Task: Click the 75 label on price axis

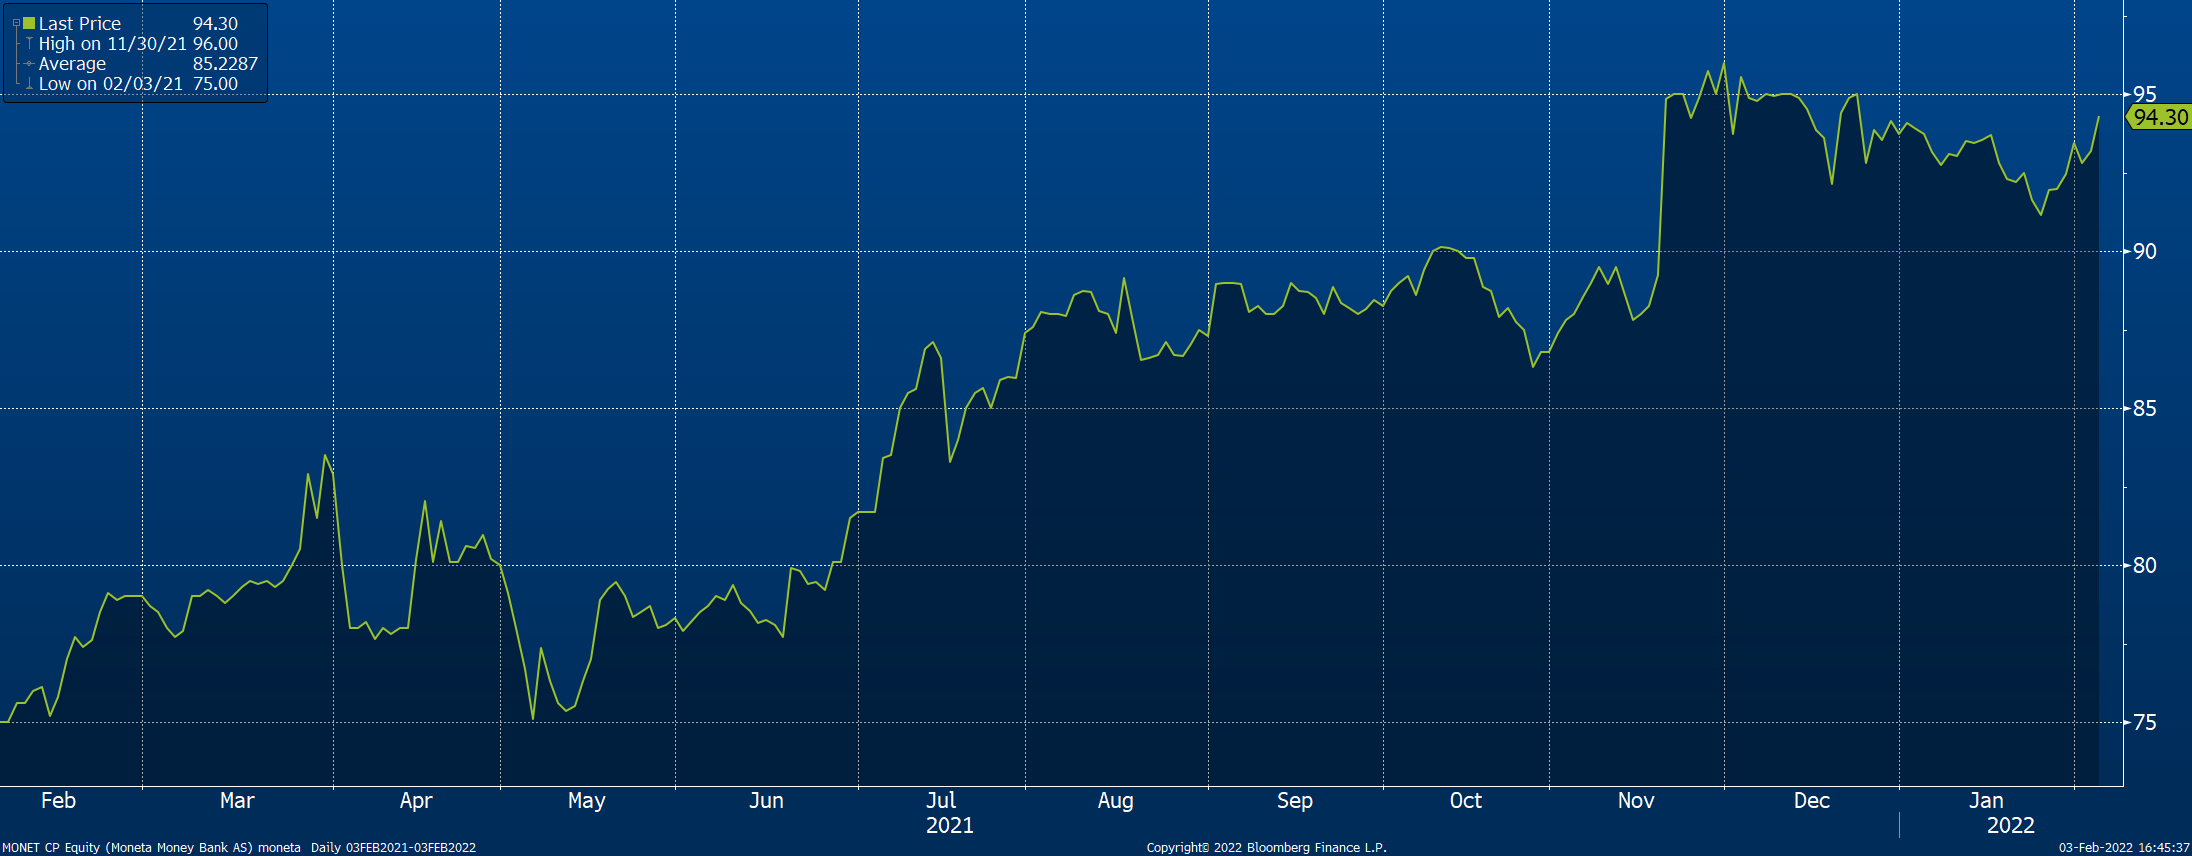Action: pyautogui.click(x=2145, y=723)
